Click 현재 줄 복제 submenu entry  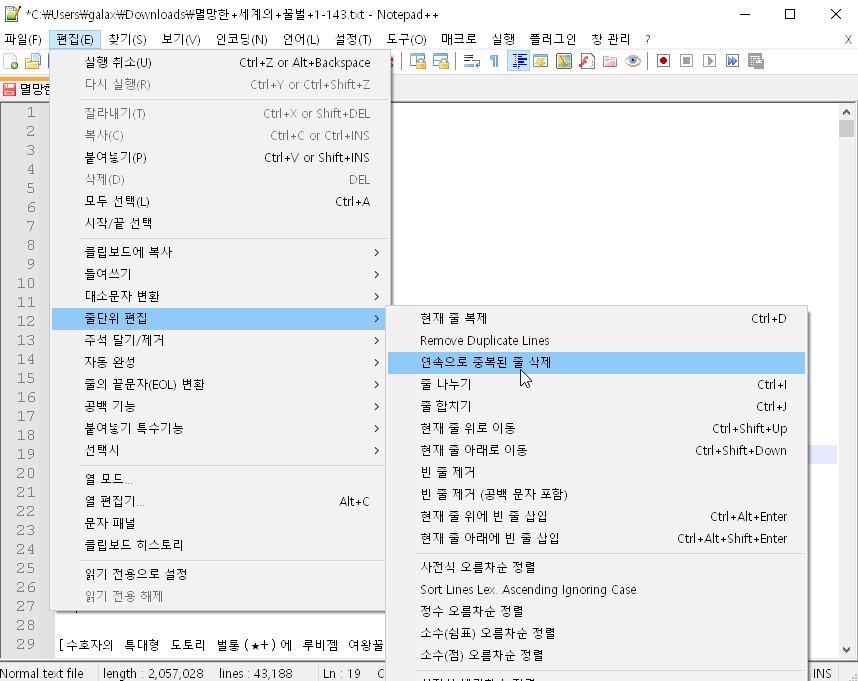596,318
